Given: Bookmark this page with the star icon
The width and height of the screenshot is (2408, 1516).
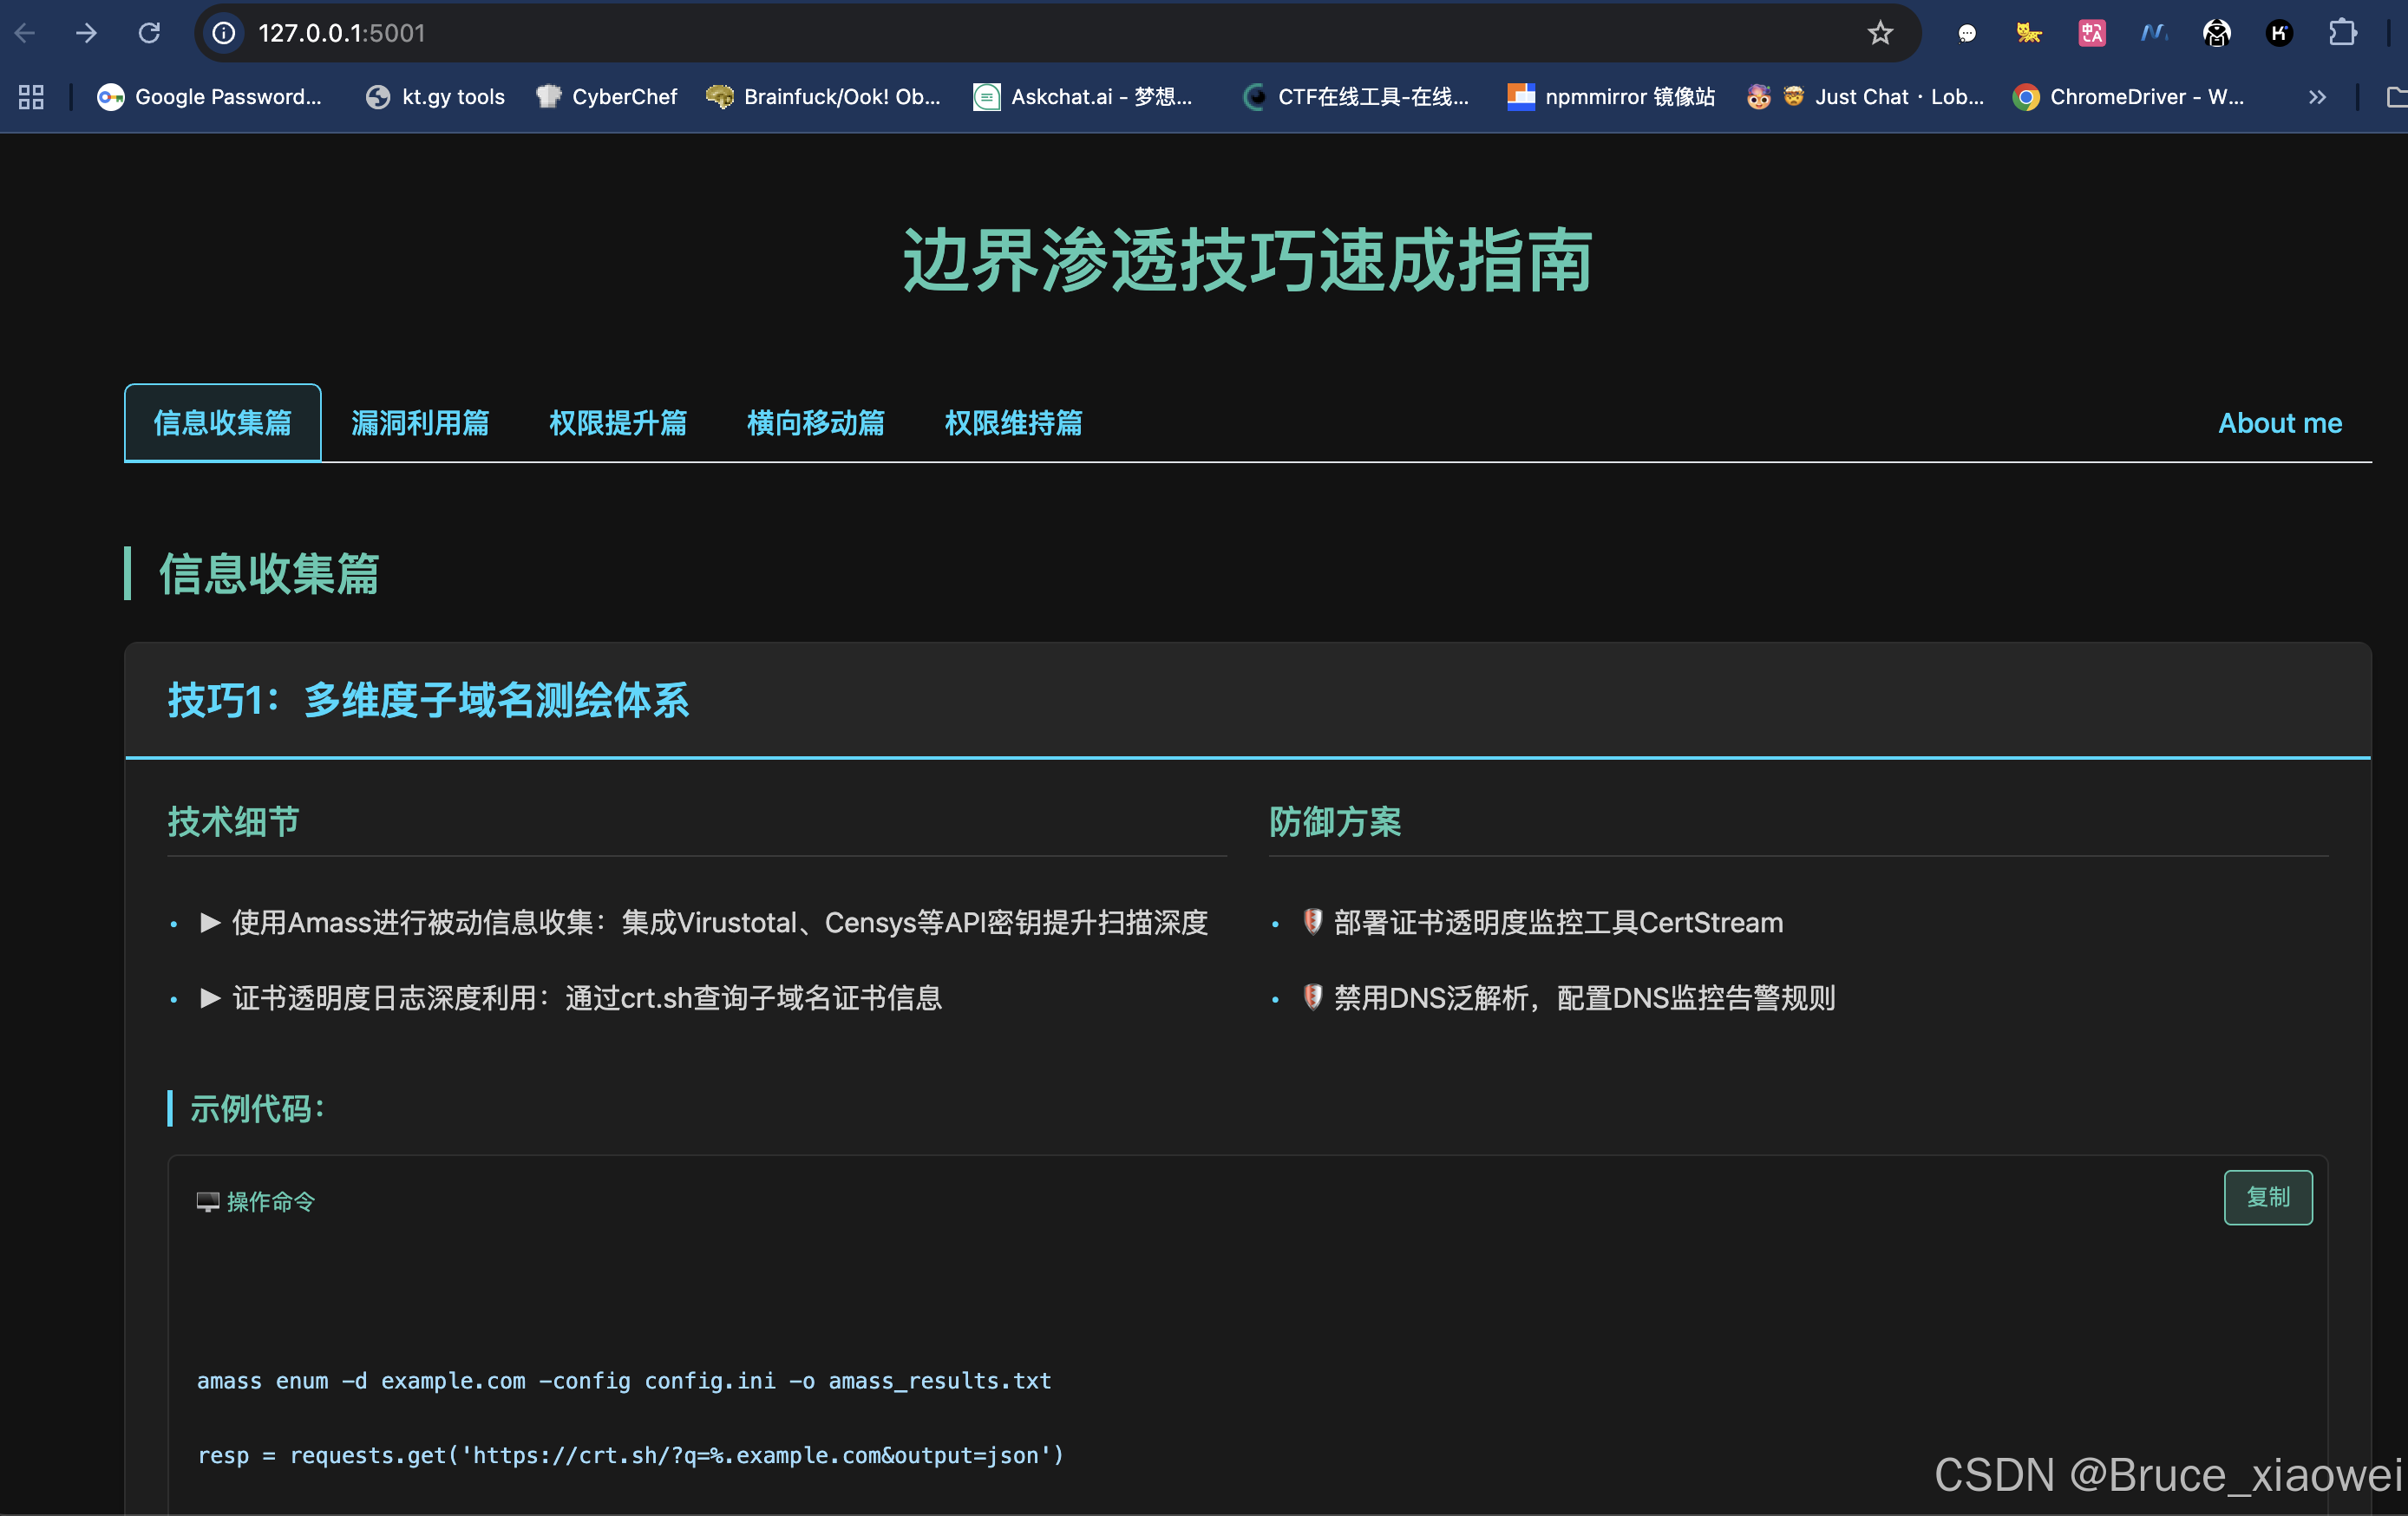Looking at the screenshot, I should click(1880, 33).
